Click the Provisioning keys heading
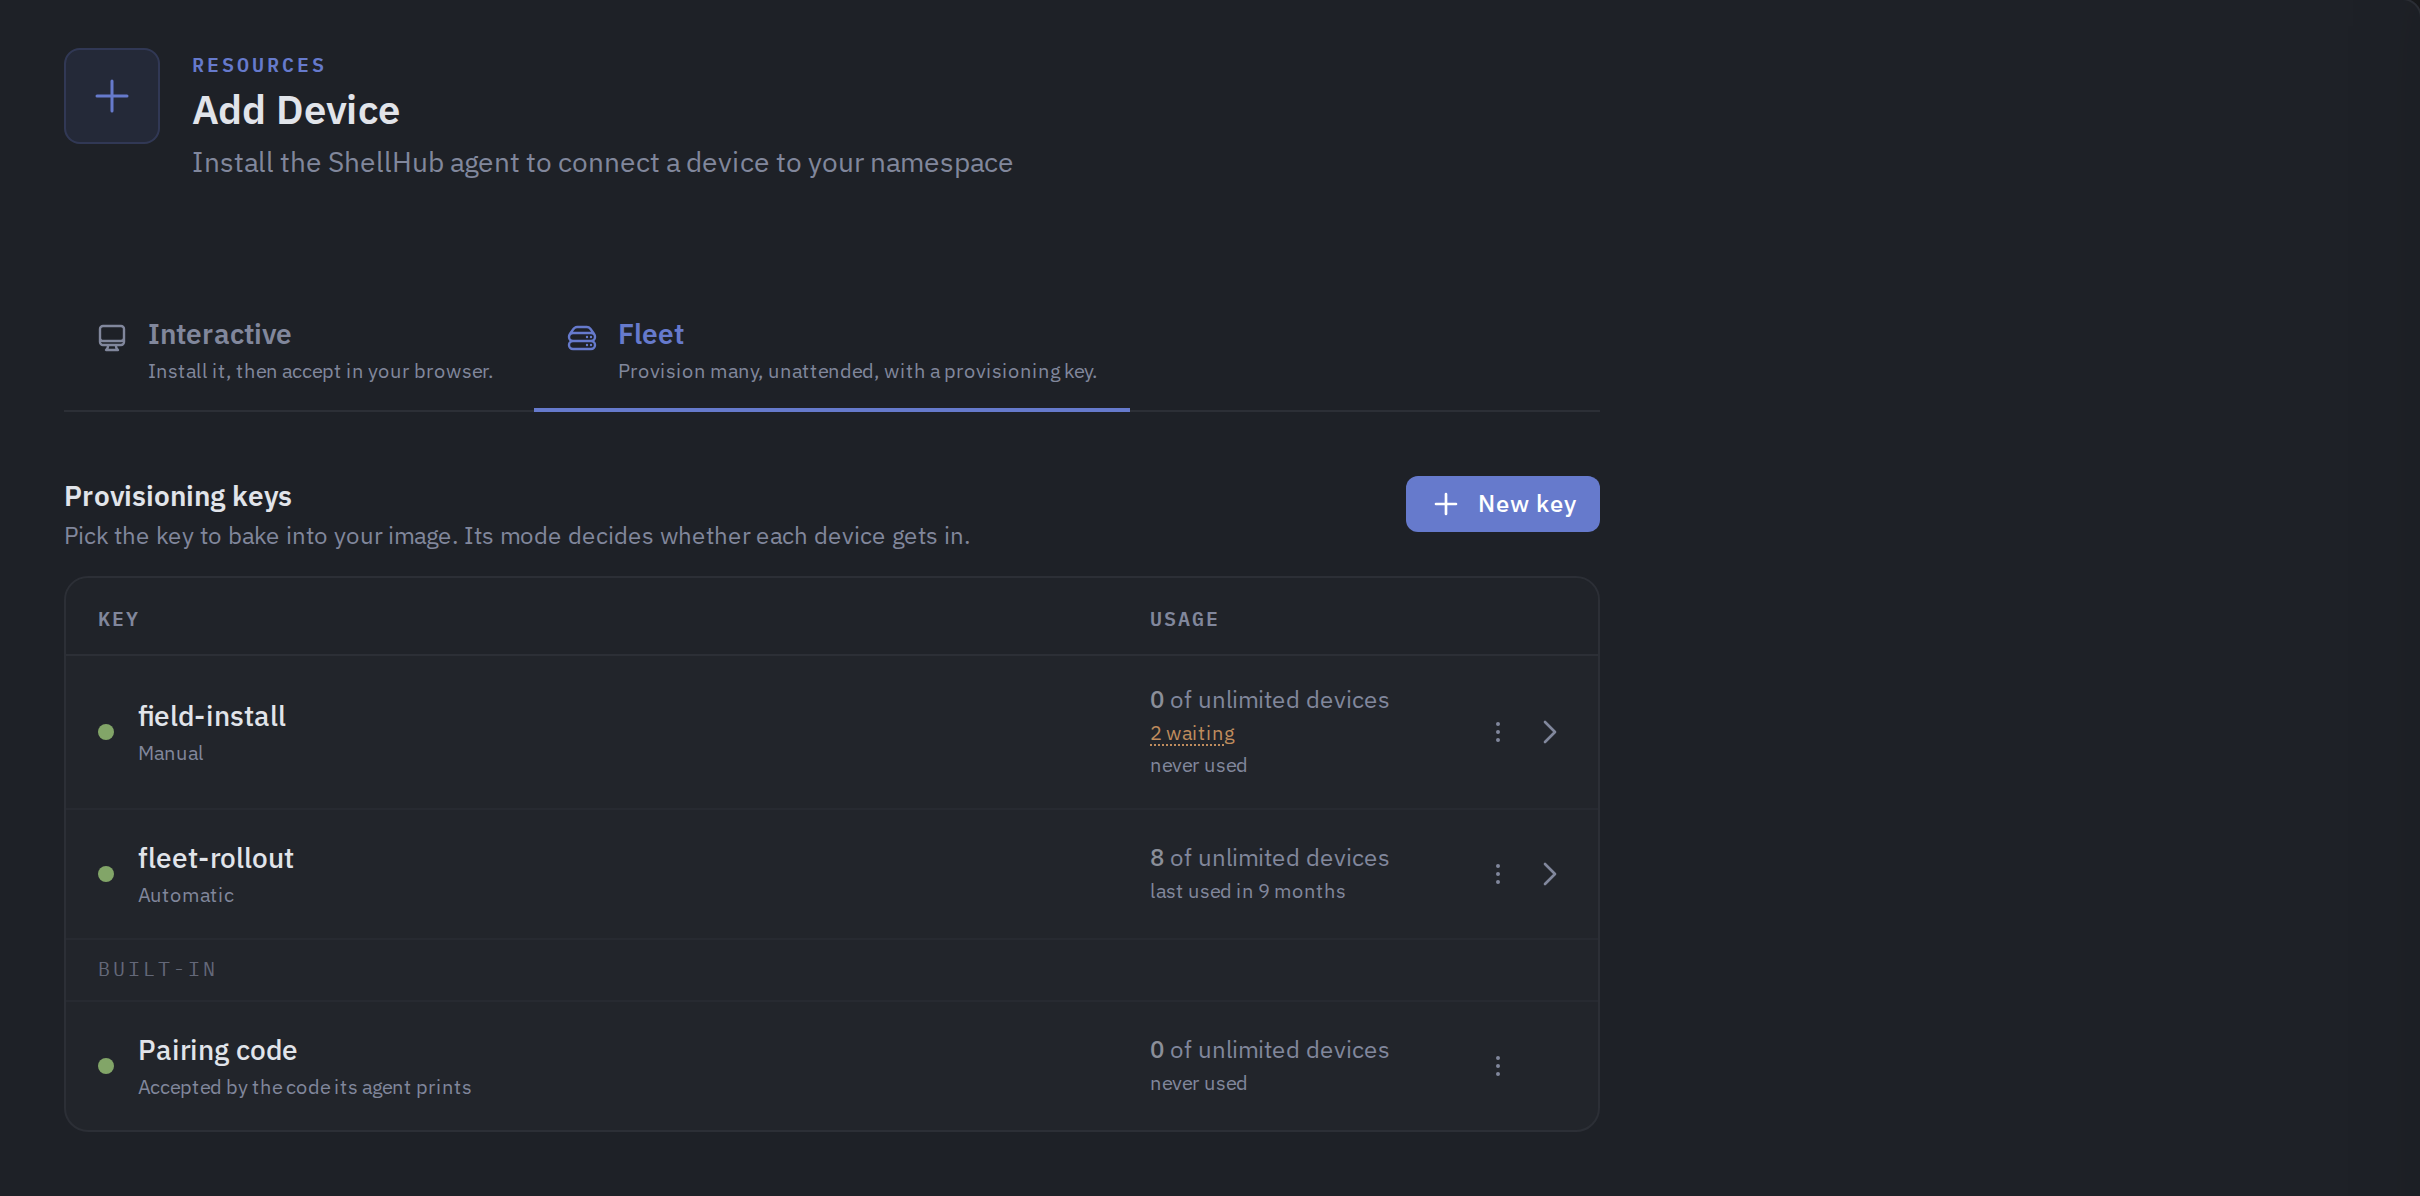2420x1196 pixels. [178, 496]
